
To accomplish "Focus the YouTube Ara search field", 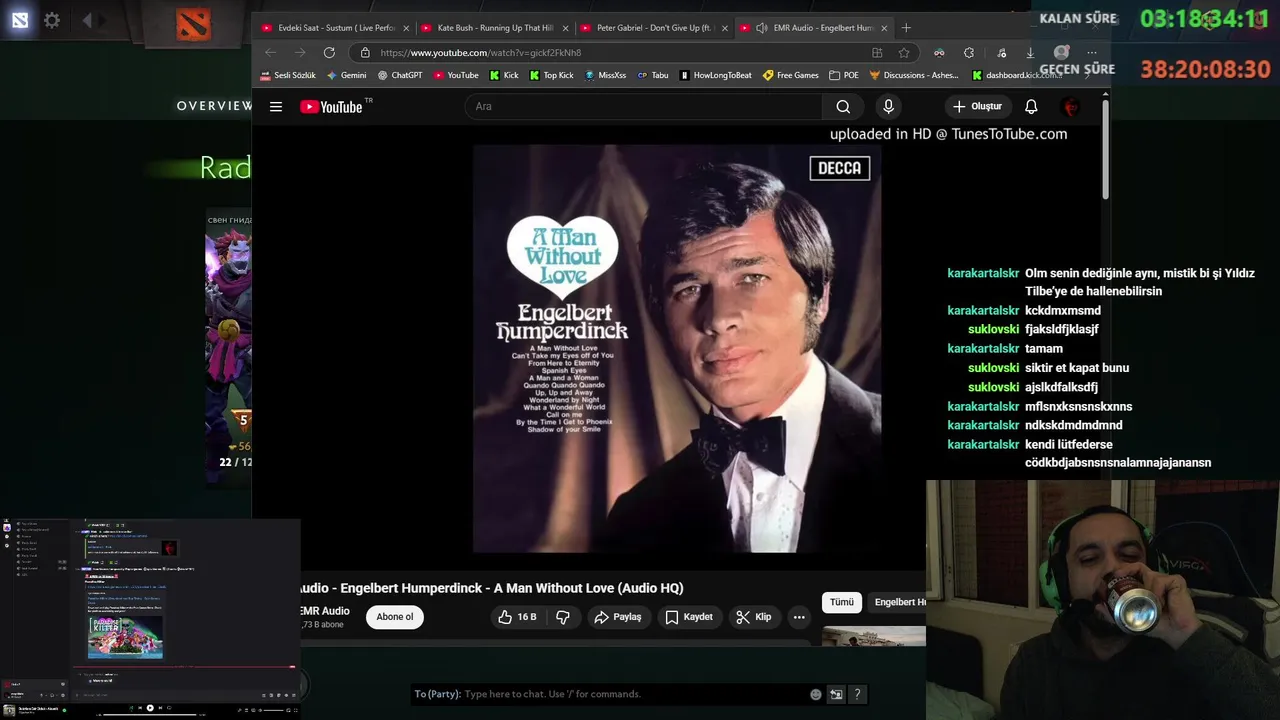I will tap(643, 107).
